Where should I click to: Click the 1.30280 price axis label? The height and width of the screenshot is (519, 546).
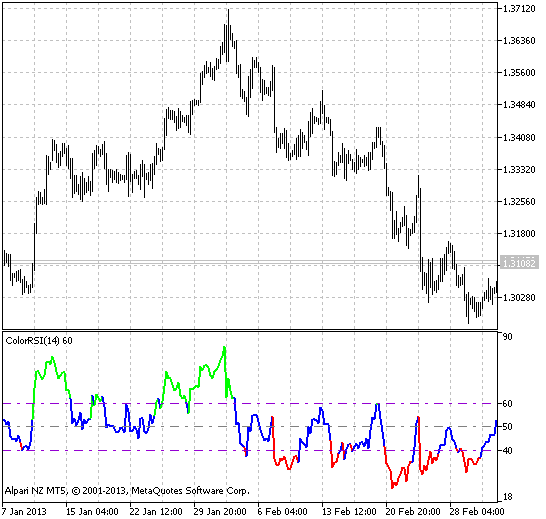(x=519, y=297)
